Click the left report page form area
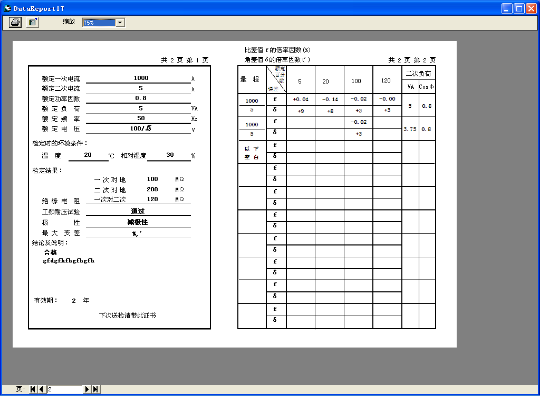 [120, 197]
